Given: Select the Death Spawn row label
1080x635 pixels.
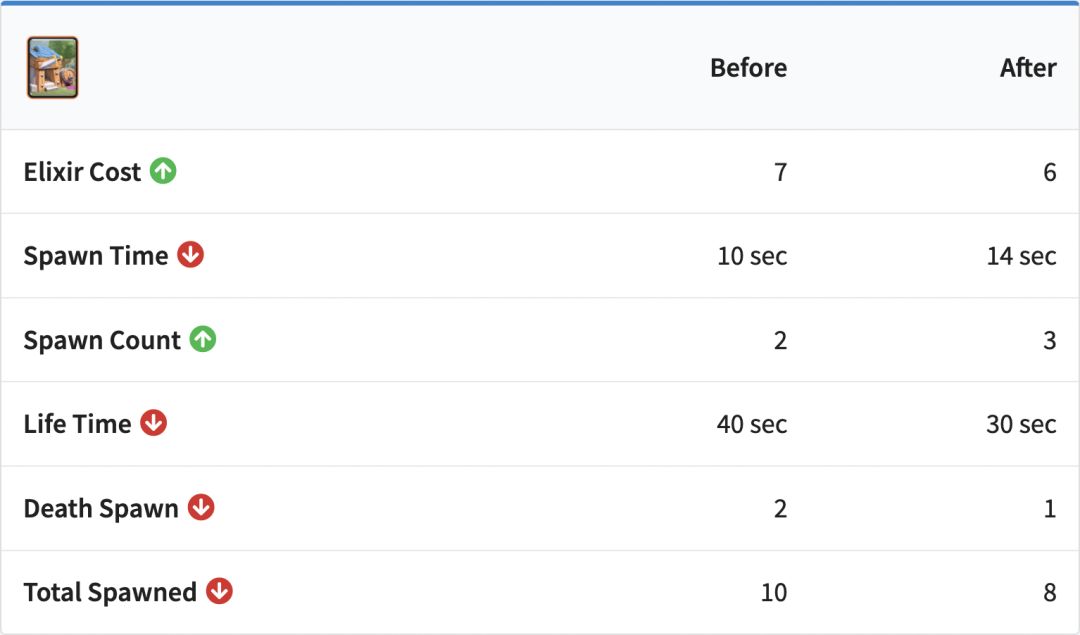Looking at the screenshot, I should point(101,508).
